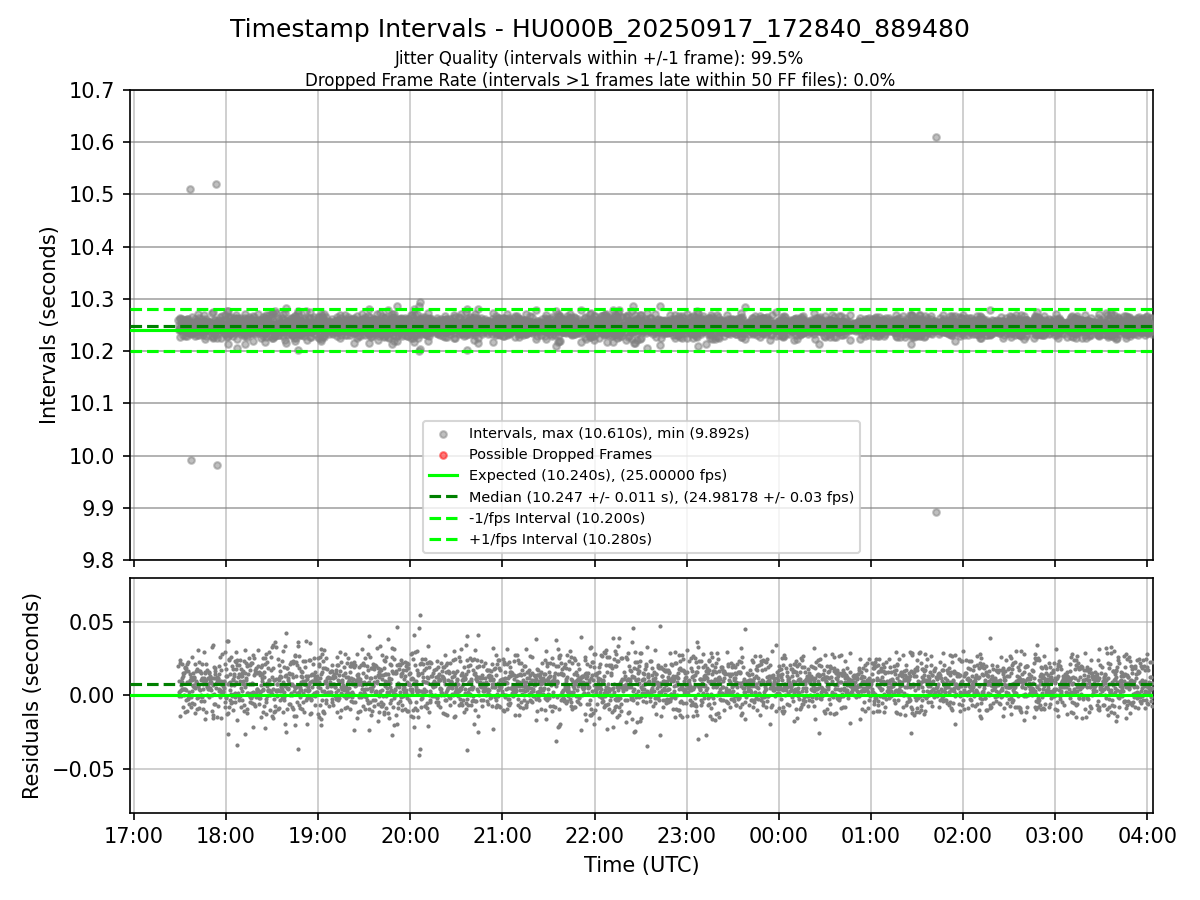Click the '17:00' time tick label
Image resolution: width=1200 pixels, height=900 pixels.
(134, 833)
